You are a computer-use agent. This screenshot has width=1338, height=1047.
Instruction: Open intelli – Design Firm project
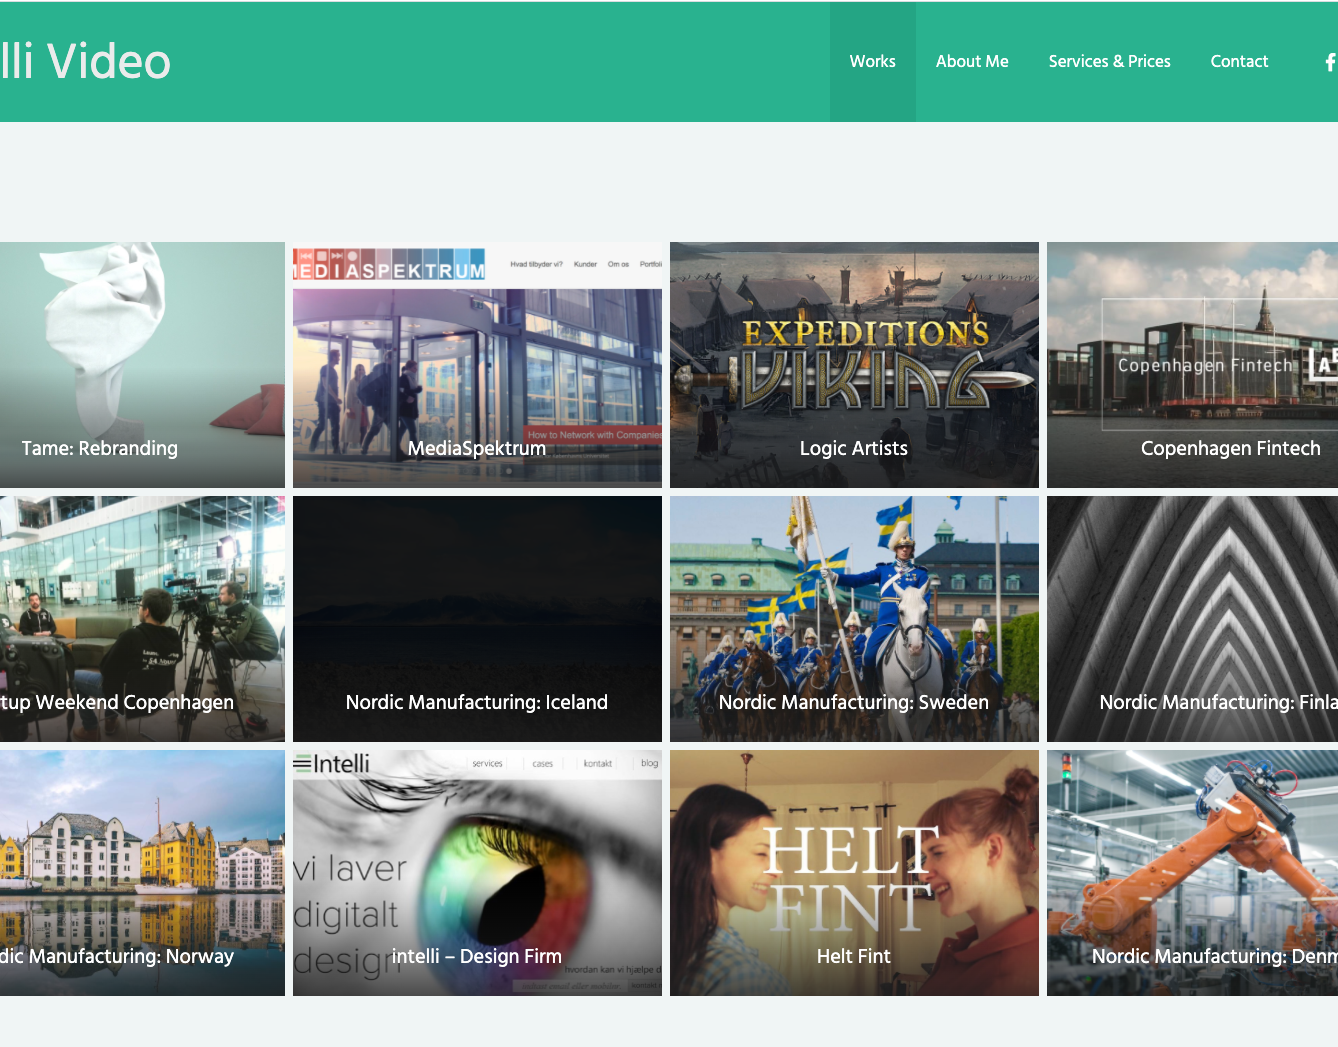[x=477, y=873]
